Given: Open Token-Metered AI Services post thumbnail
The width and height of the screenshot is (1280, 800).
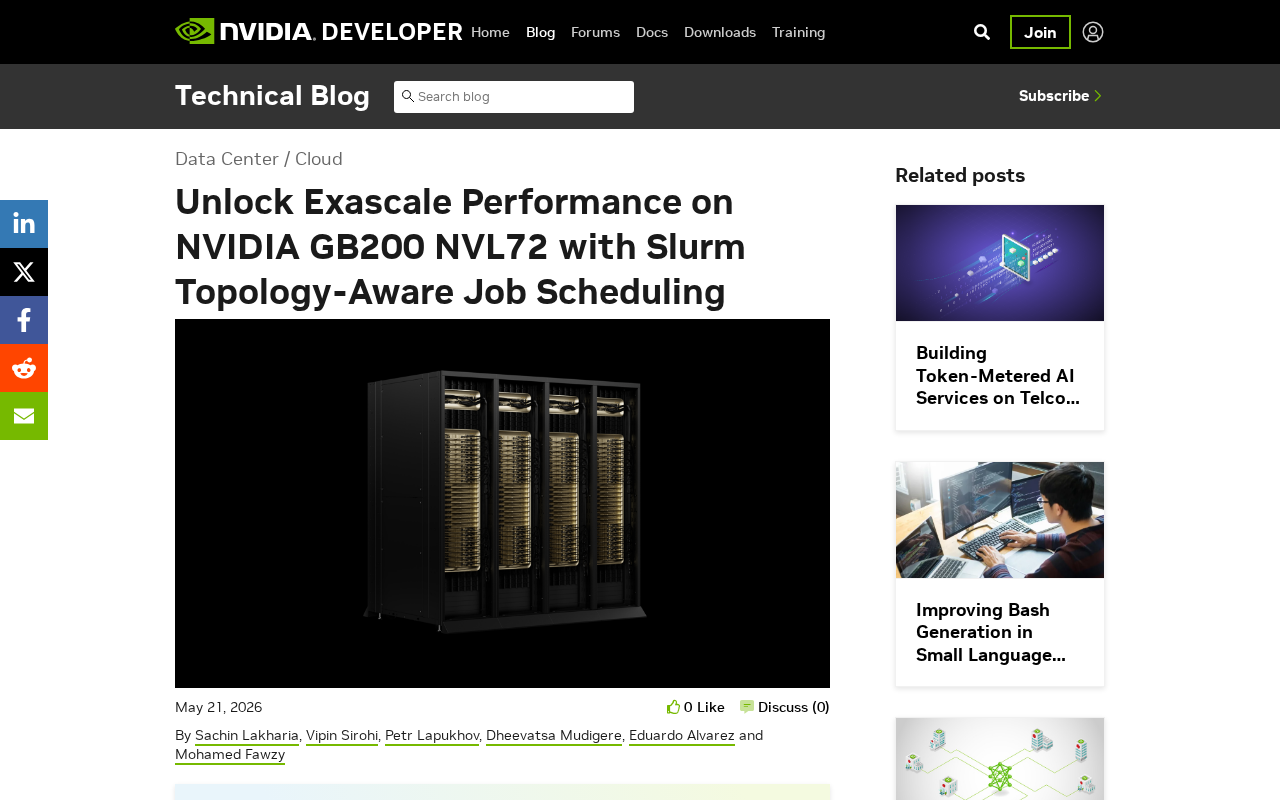Looking at the screenshot, I should [1000, 263].
